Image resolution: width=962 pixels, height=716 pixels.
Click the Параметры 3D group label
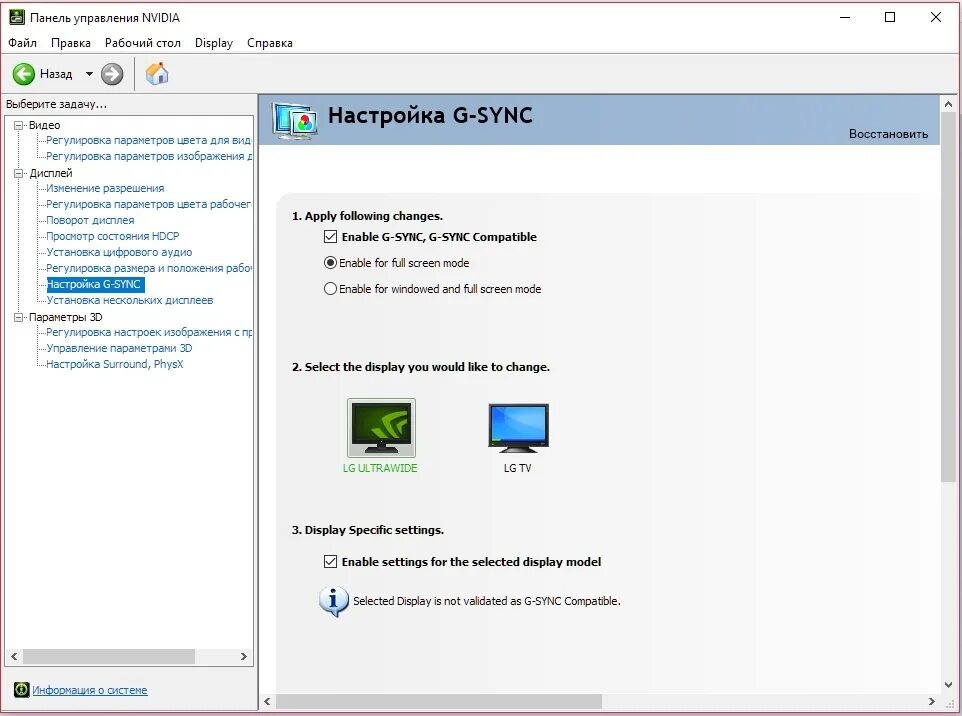point(66,317)
